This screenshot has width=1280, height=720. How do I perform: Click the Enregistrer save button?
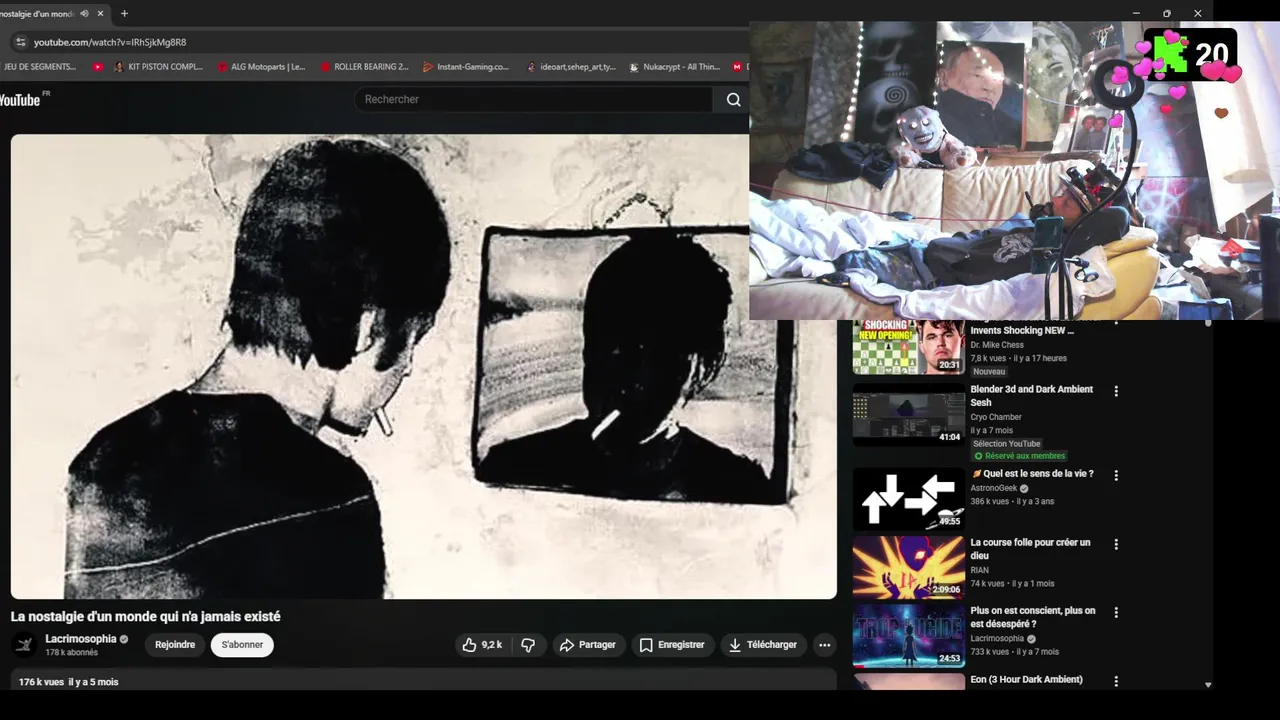coord(673,645)
